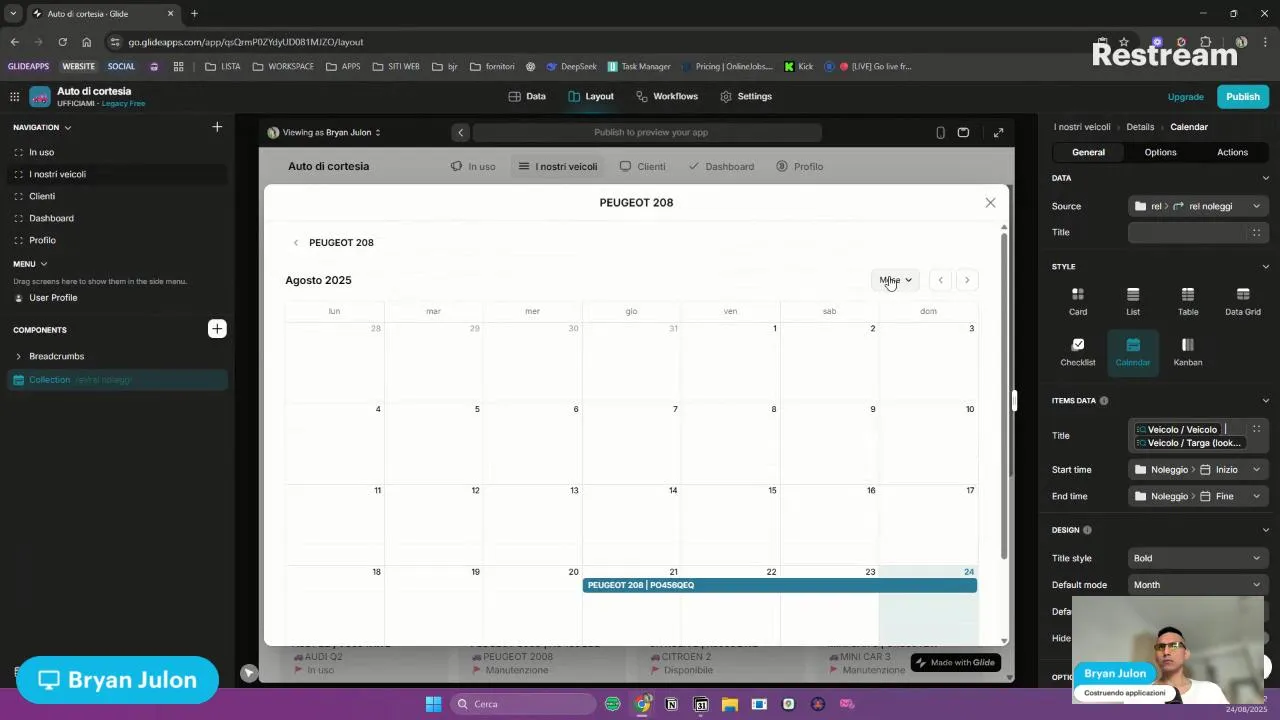Go to previous calendar month
The height and width of the screenshot is (720, 1280).
pyautogui.click(x=941, y=280)
